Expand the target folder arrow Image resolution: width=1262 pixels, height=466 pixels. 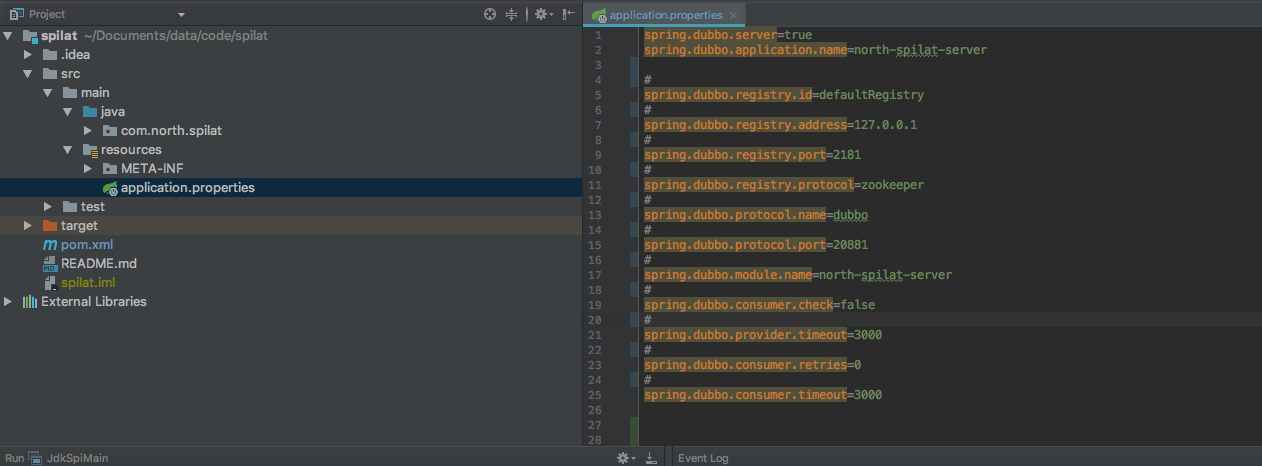29,226
